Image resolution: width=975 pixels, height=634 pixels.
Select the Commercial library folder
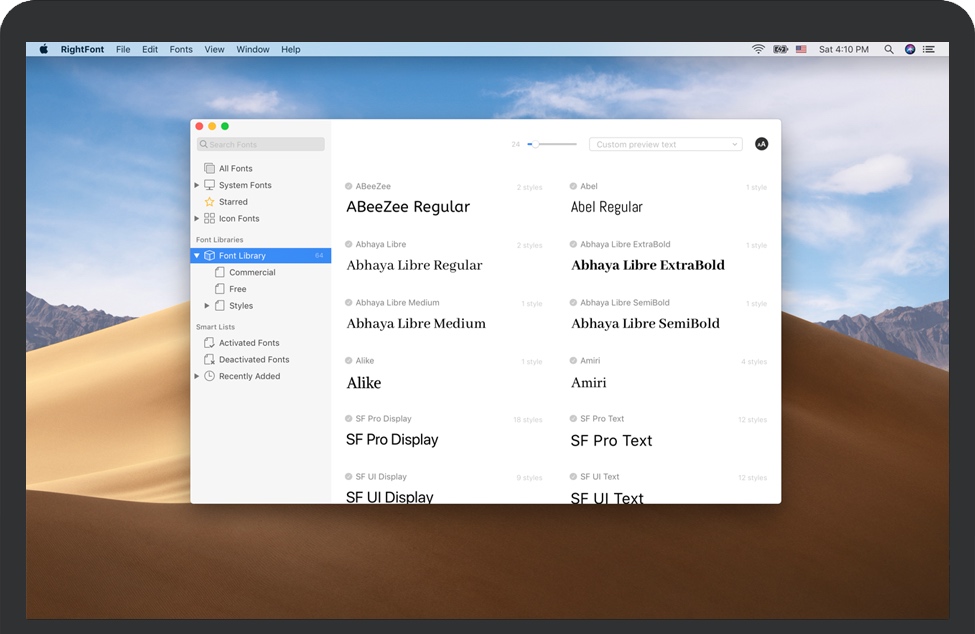click(x=251, y=272)
